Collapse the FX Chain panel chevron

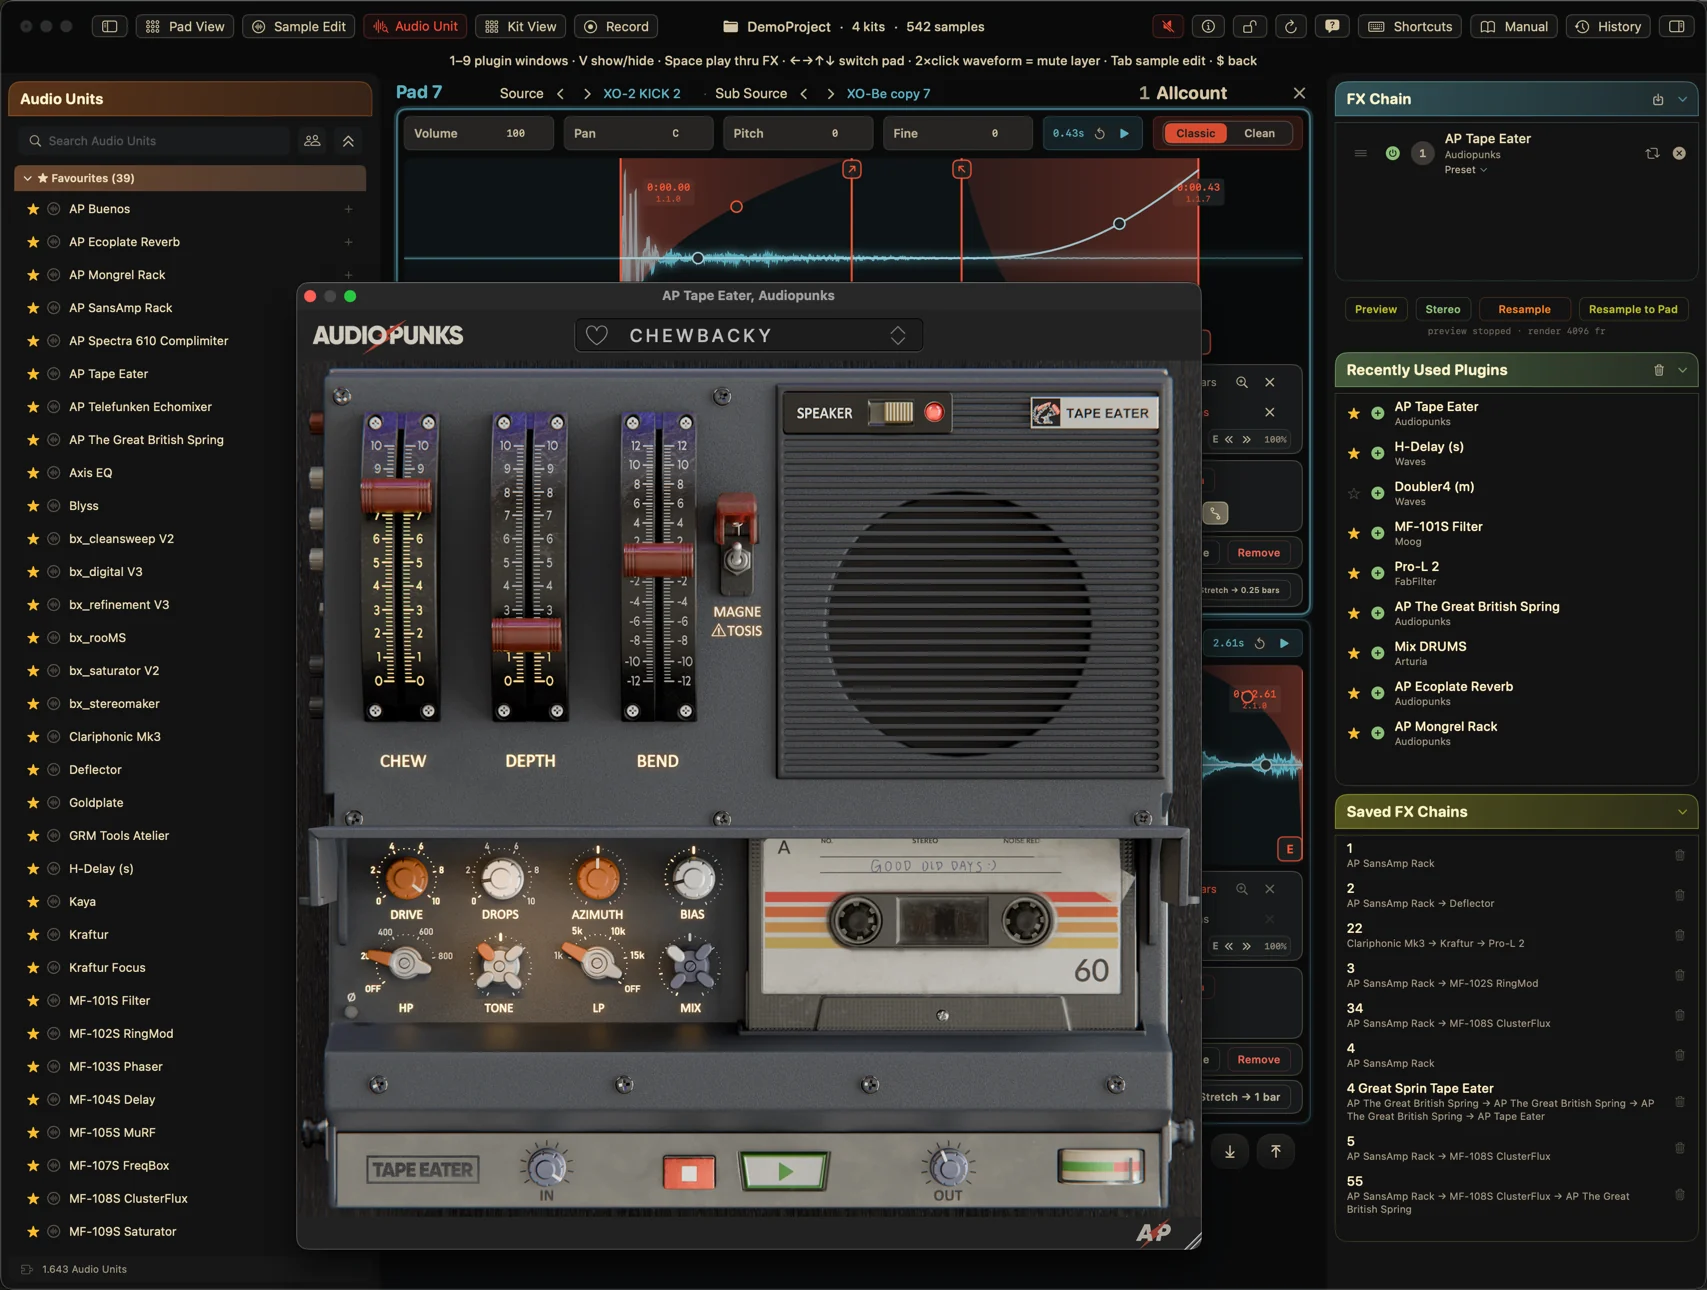pyautogui.click(x=1682, y=99)
